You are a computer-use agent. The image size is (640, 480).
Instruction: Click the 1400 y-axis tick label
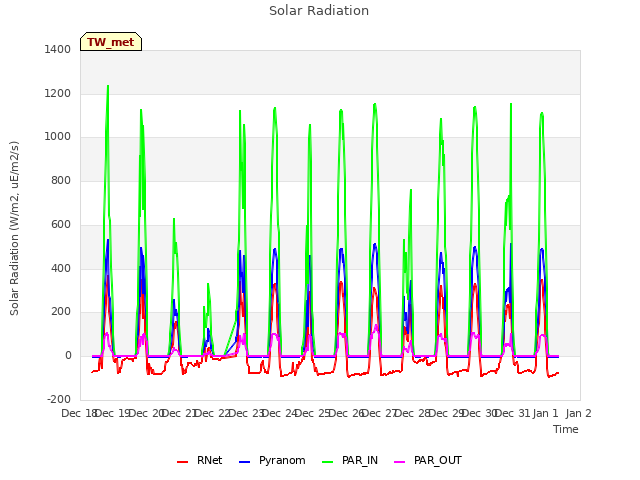pos(58,49)
